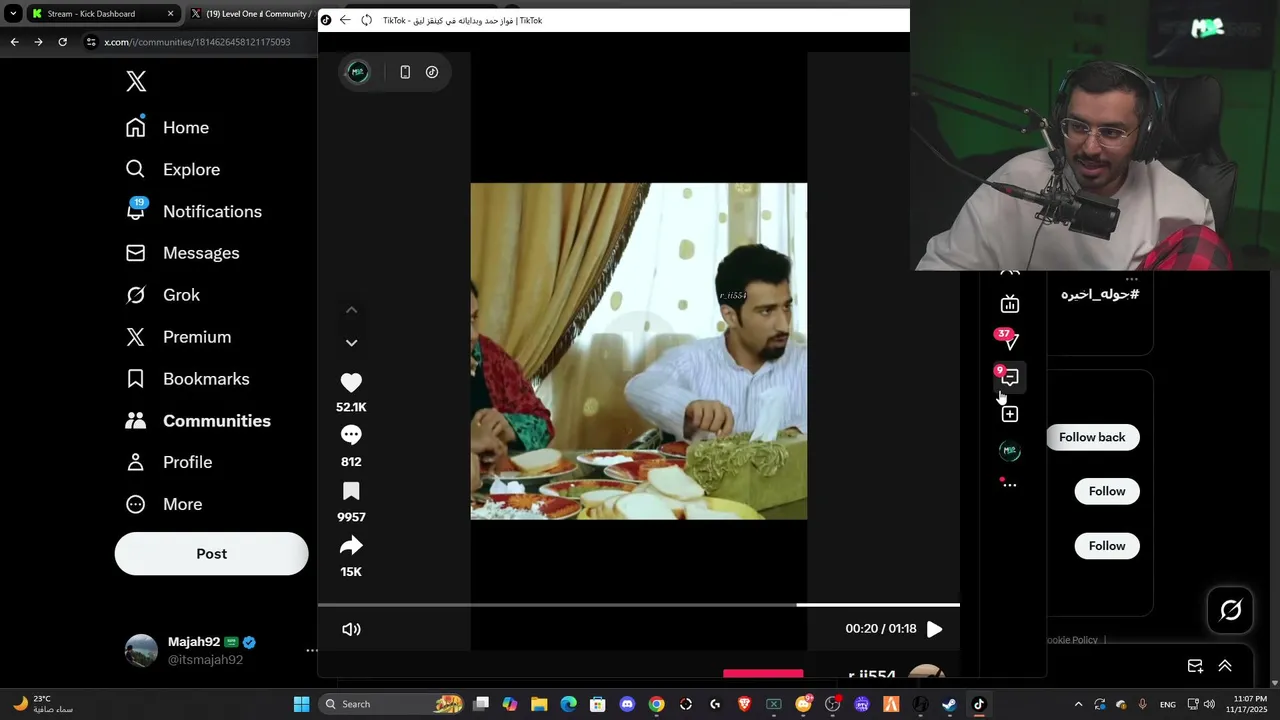Open TikTok inbox icon with 9 badge
Viewport: 1280px width, 720px height.
point(1010,377)
